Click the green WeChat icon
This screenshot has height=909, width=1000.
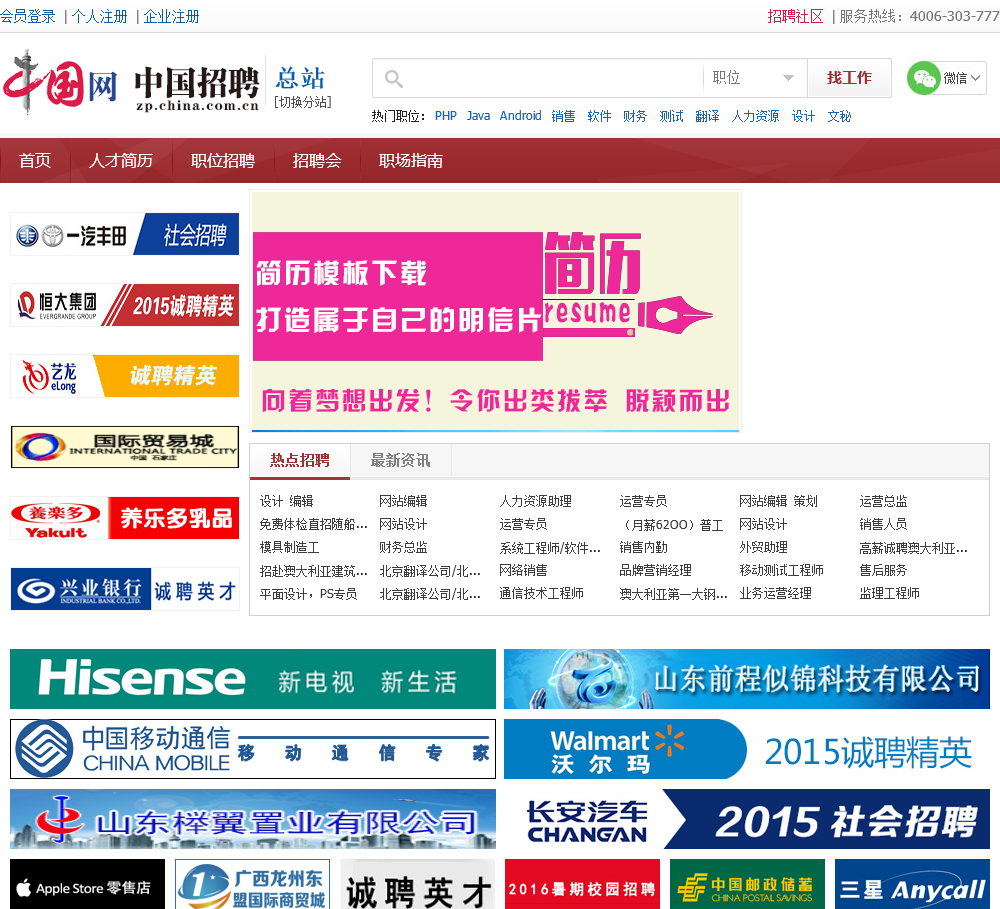(x=923, y=78)
